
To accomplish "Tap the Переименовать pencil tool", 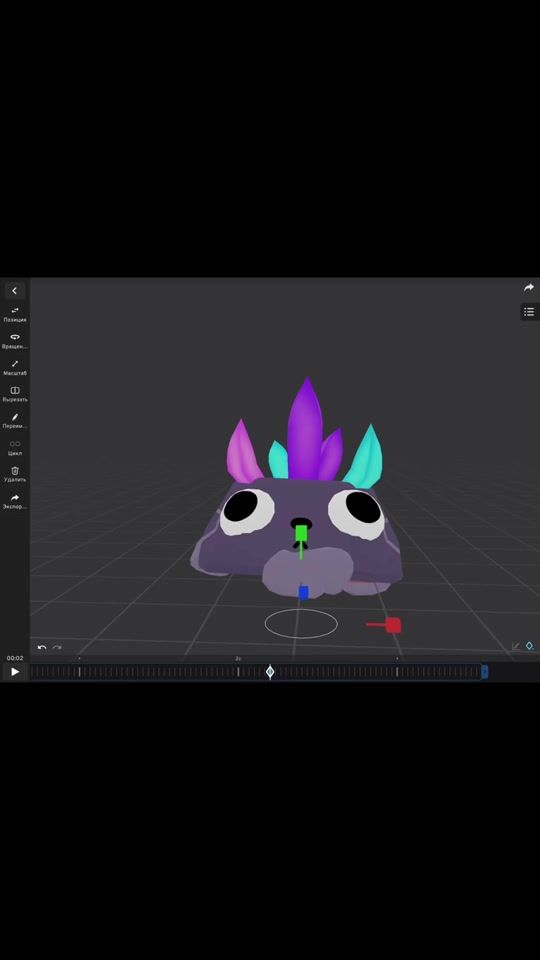I will point(15,421).
